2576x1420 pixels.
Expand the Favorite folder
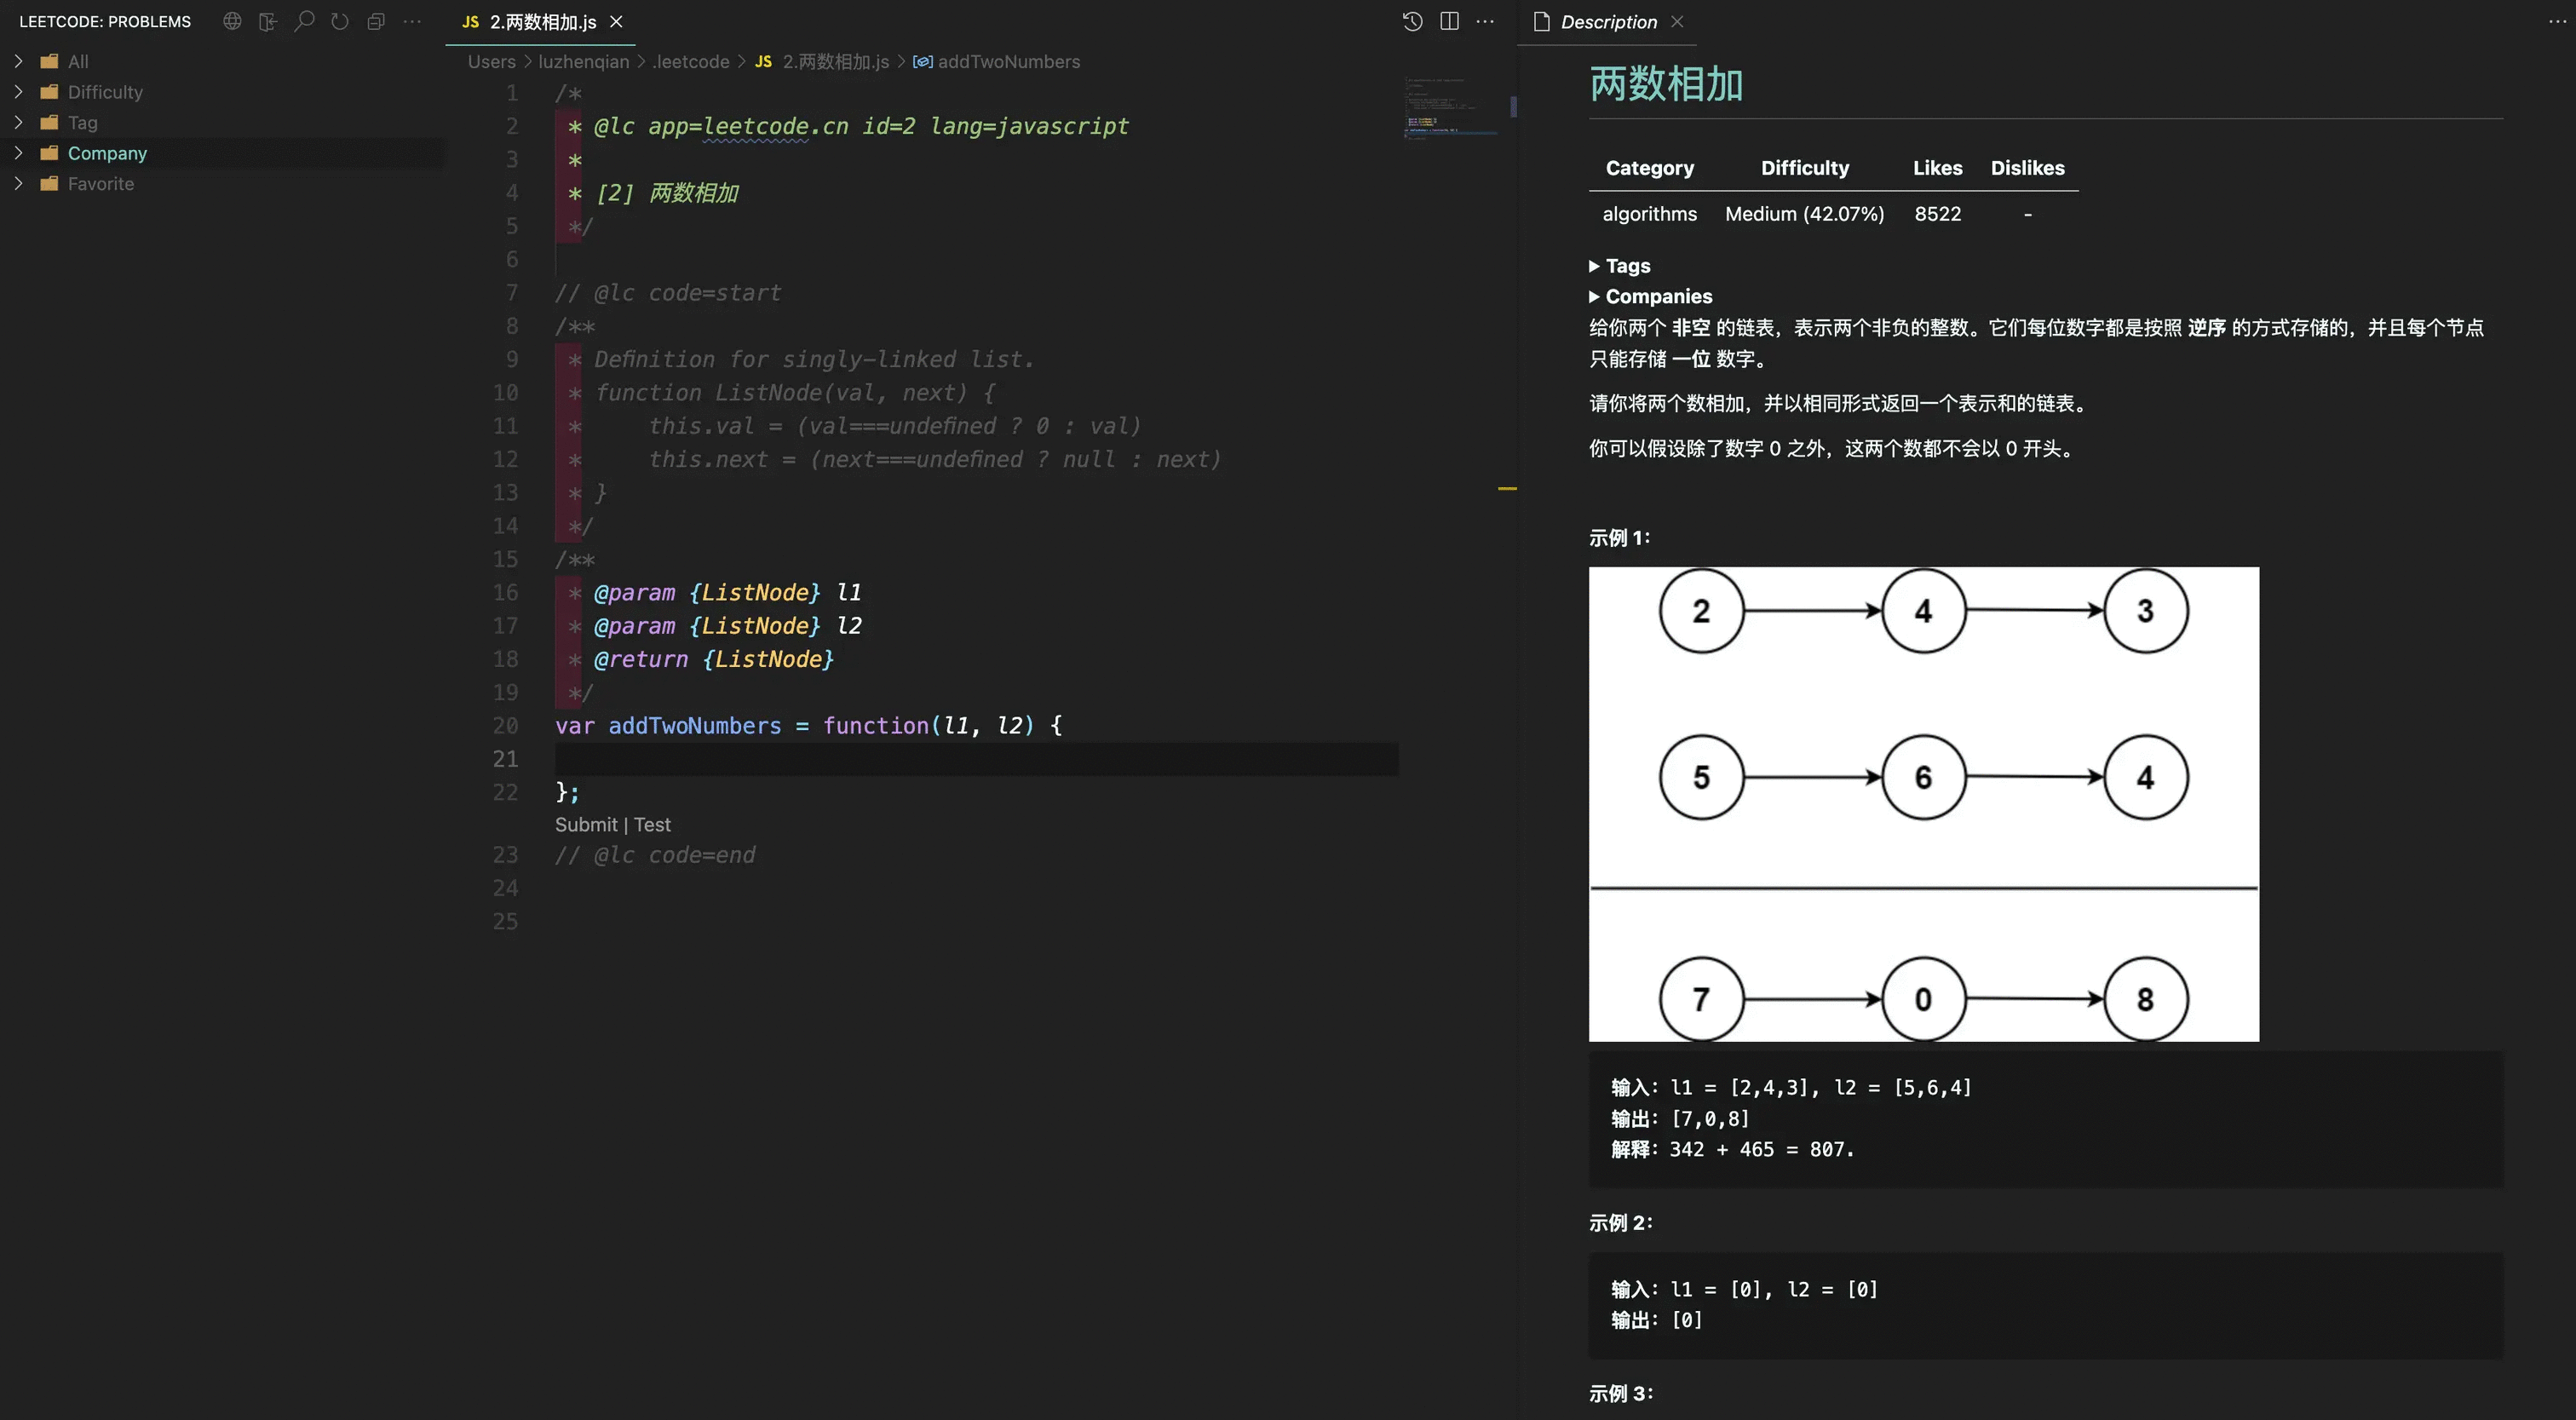100,184
